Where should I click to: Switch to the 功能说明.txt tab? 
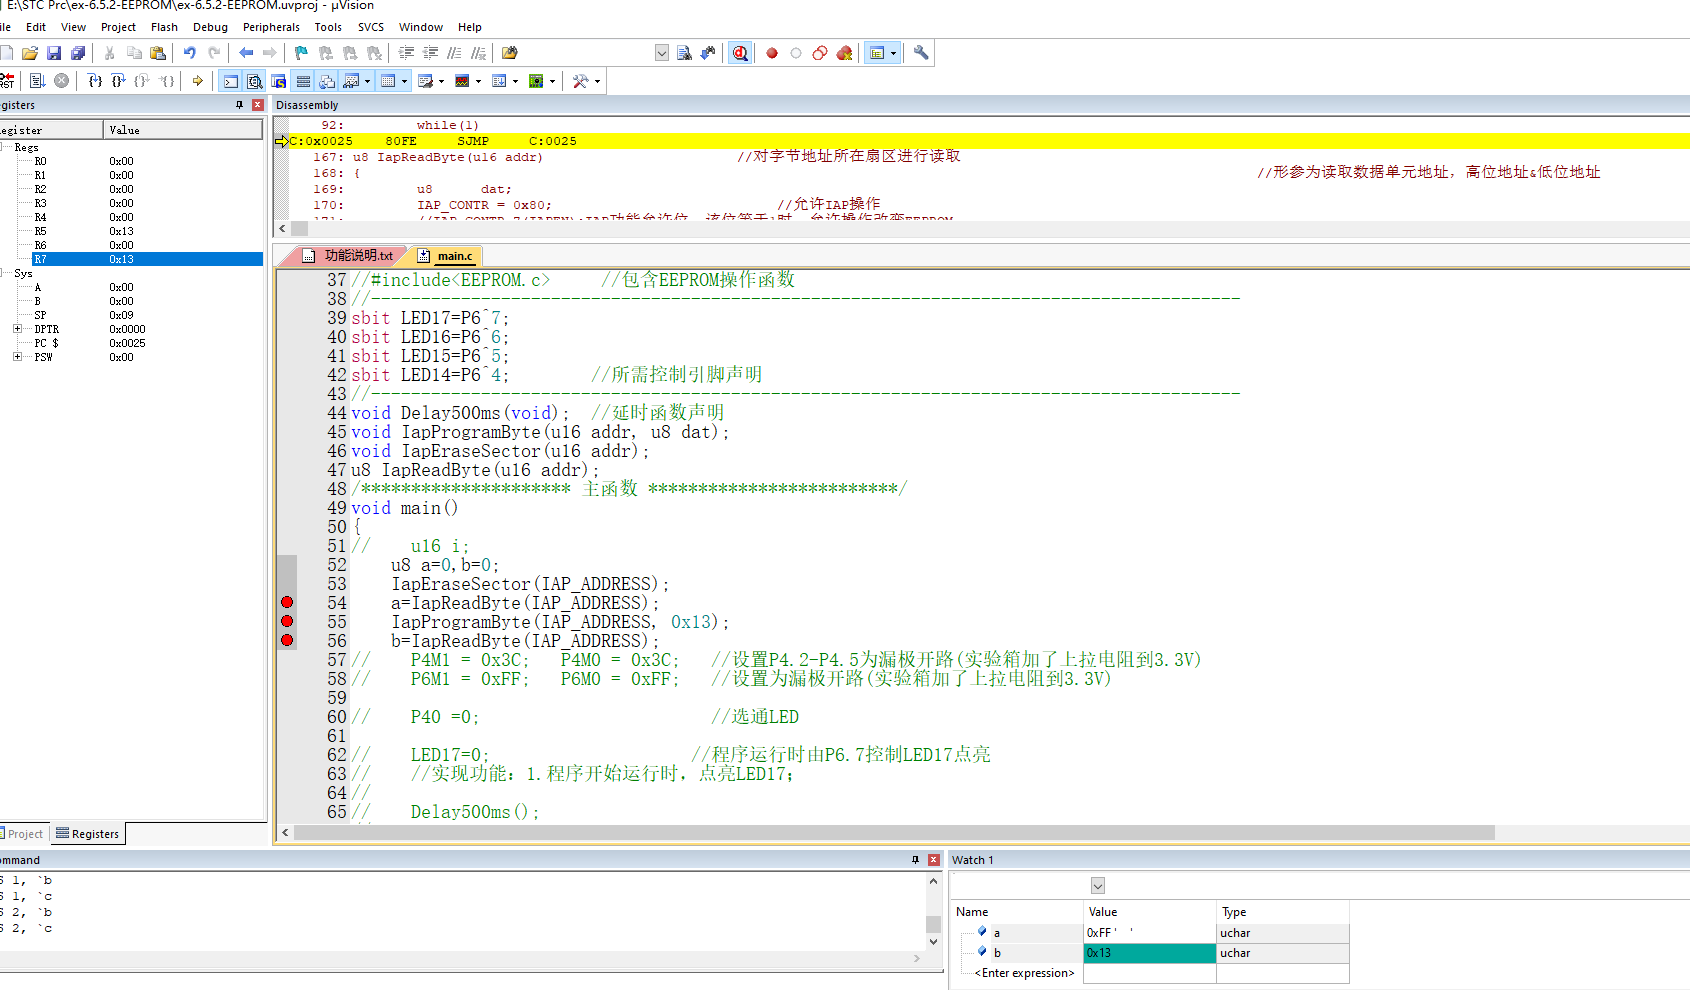348,256
